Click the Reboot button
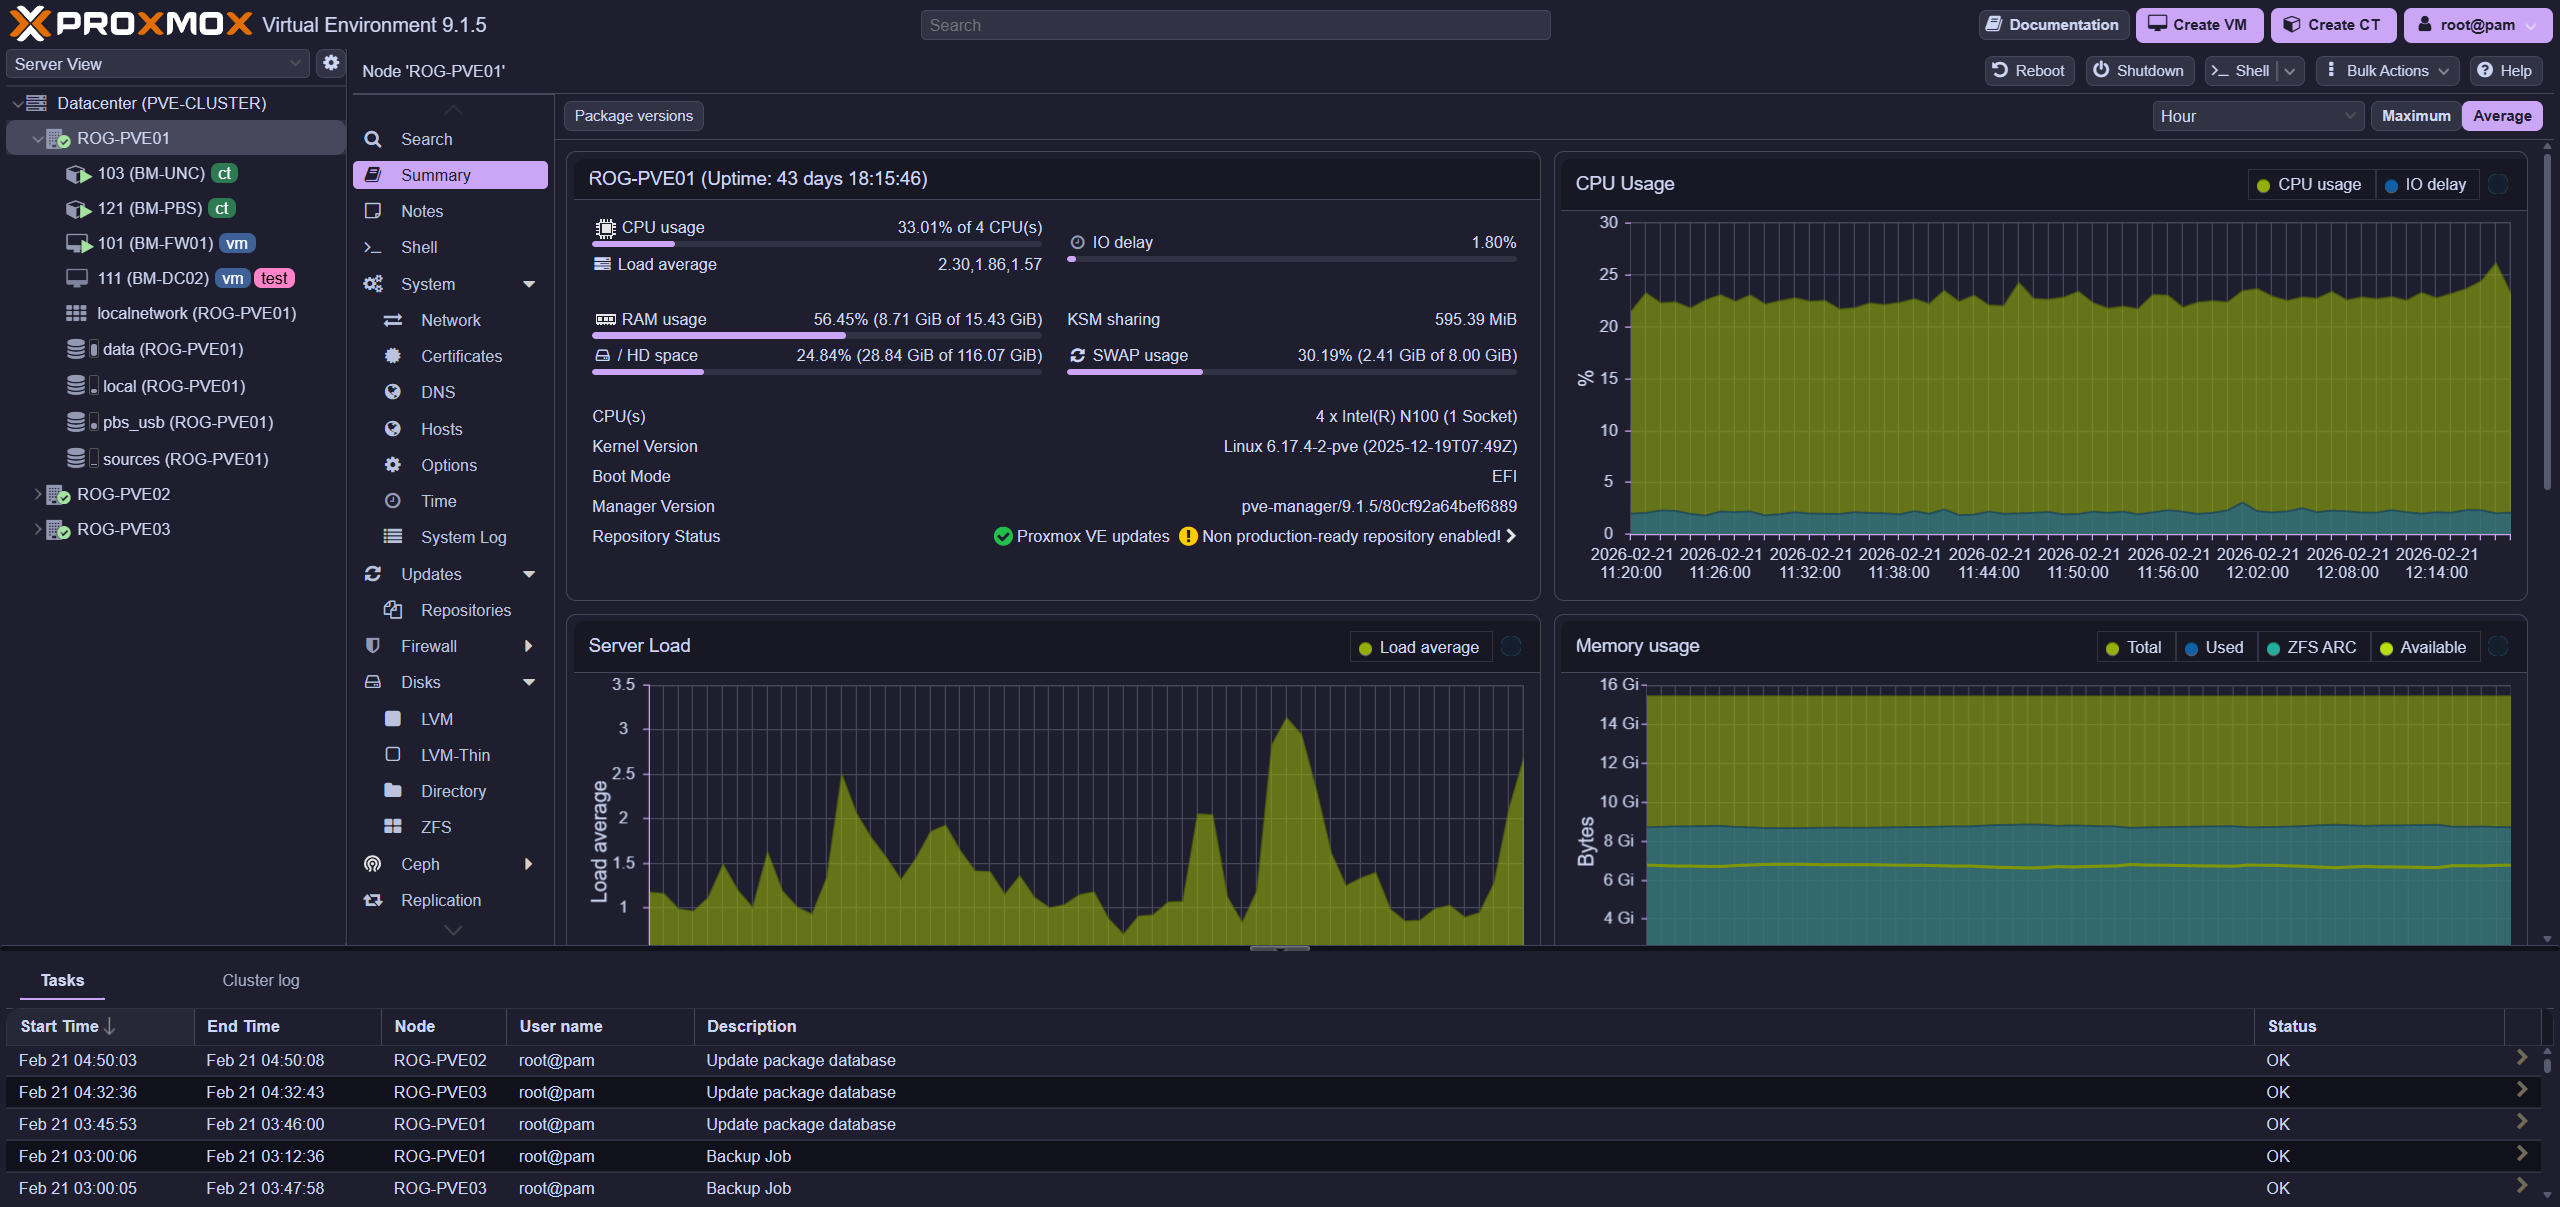Viewport: 2560px width, 1207px height. 2028,71
